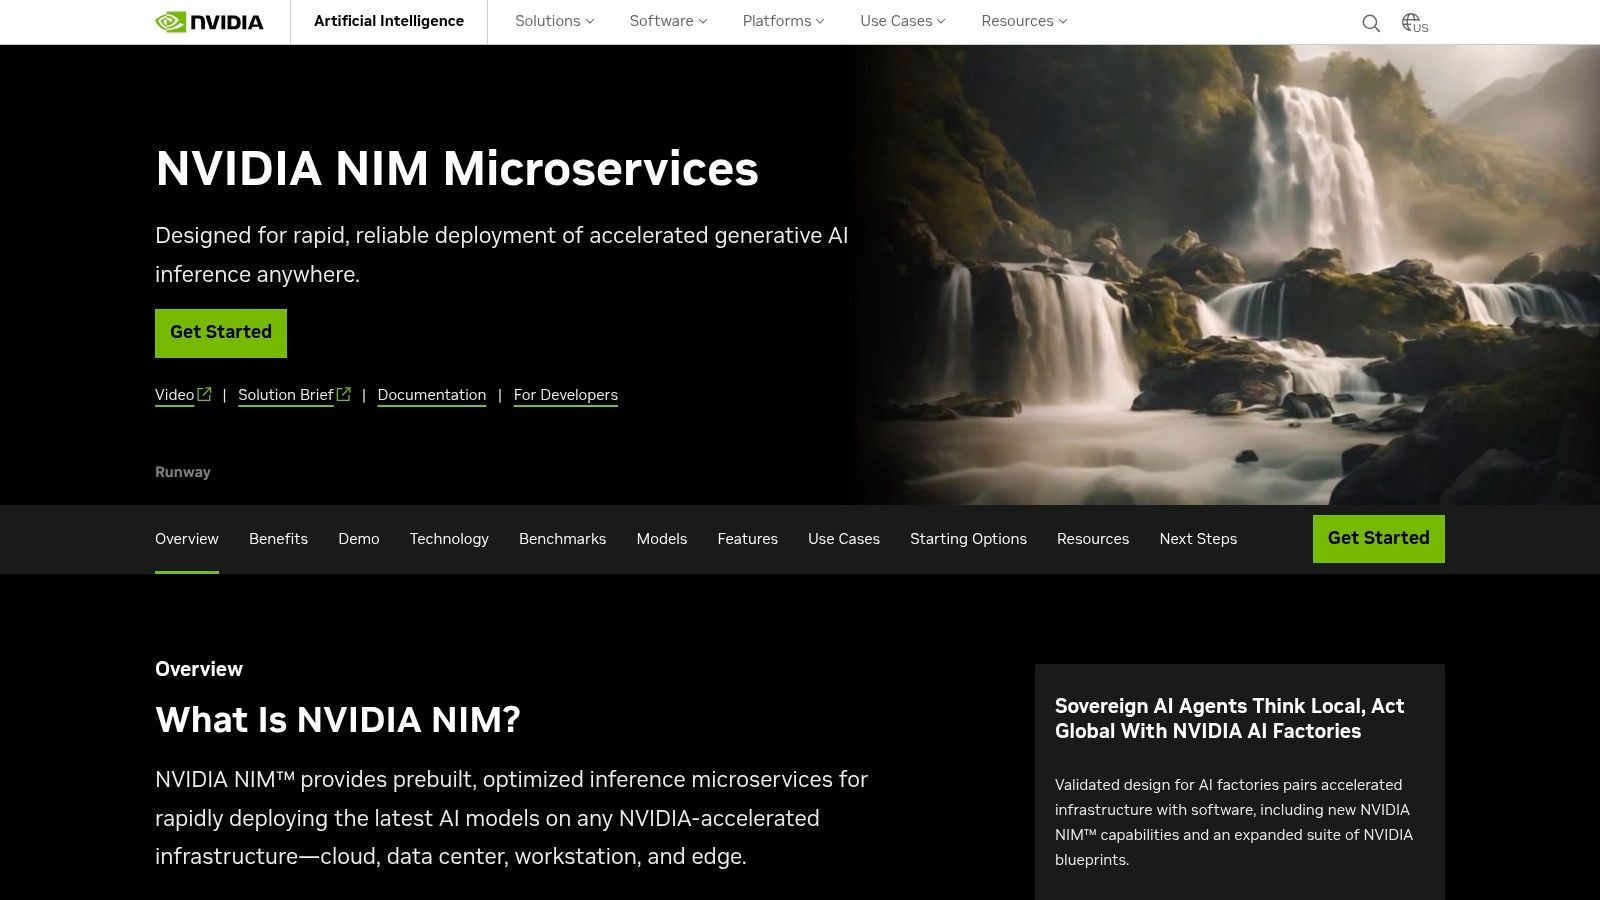Open the Platforms dropdown
The image size is (1600, 900).
[782, 21]
